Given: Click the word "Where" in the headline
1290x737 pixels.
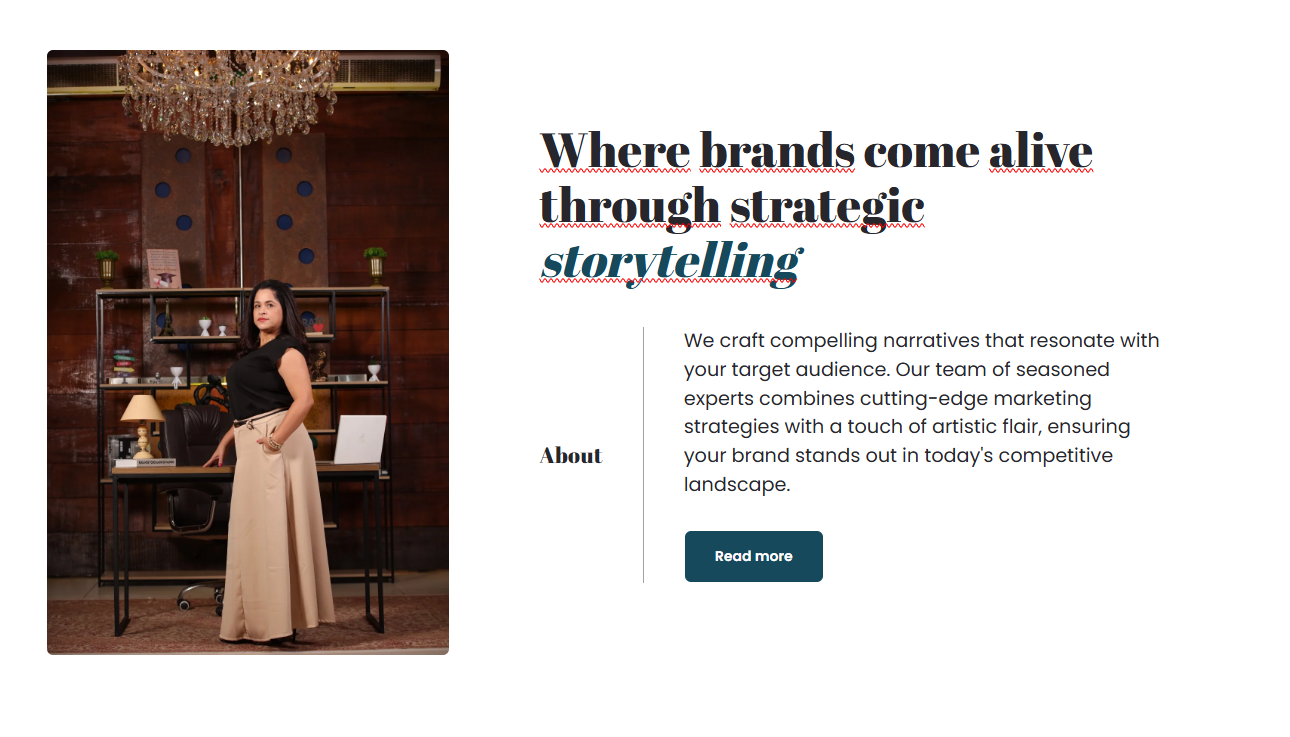Looking at the screenshot, I should pyautogui.click(x=614, y=152).
